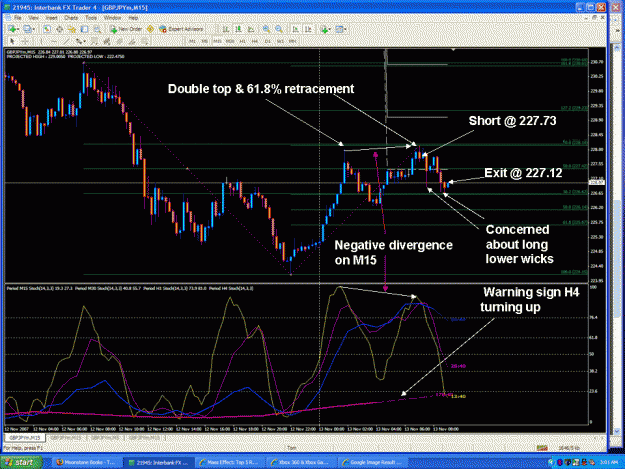Open the View menu
625x469 pixels.
[x=34, y=18]
